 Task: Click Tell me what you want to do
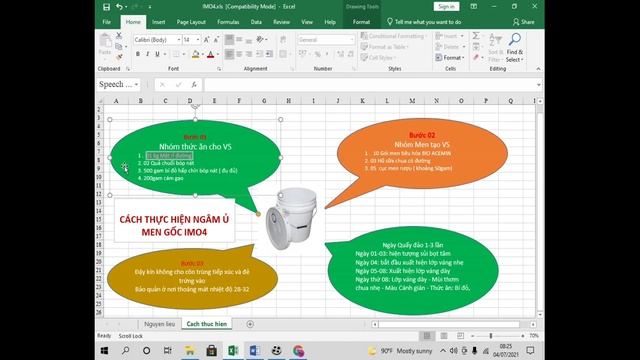pos(424,22)
